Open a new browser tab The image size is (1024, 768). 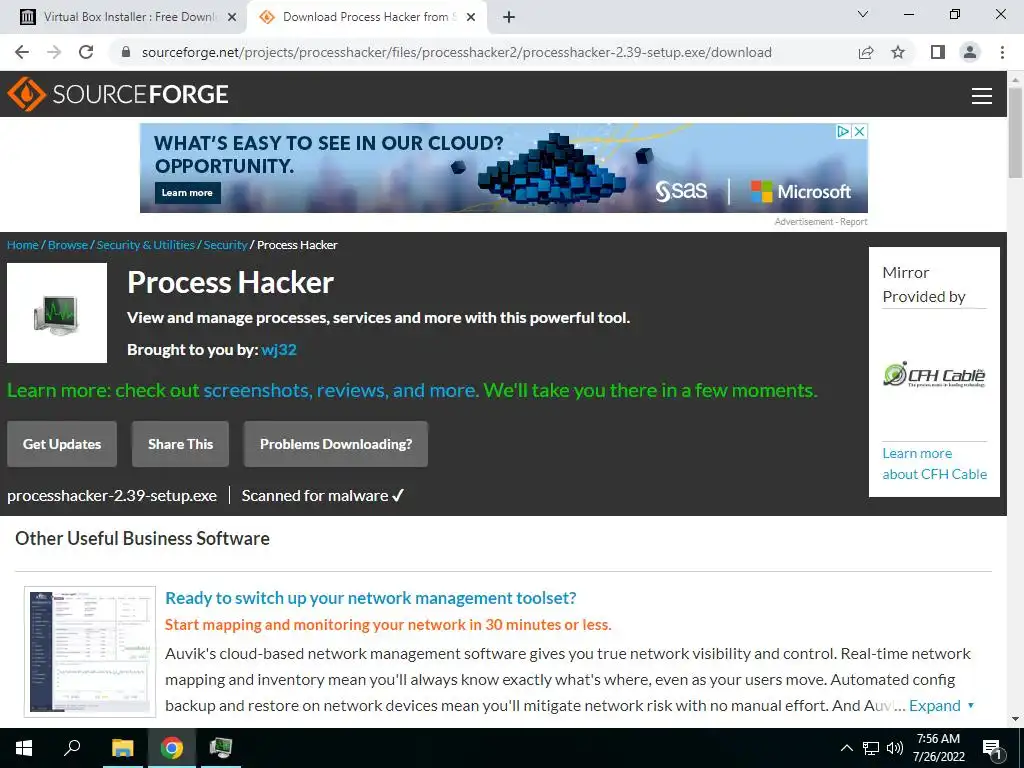(509, 18)
